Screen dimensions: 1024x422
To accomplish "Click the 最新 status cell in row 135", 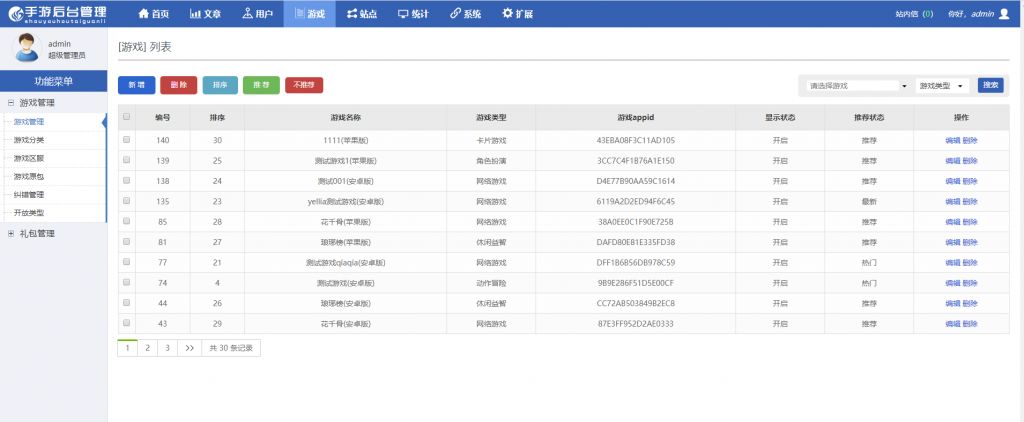I will click(869, 201).
